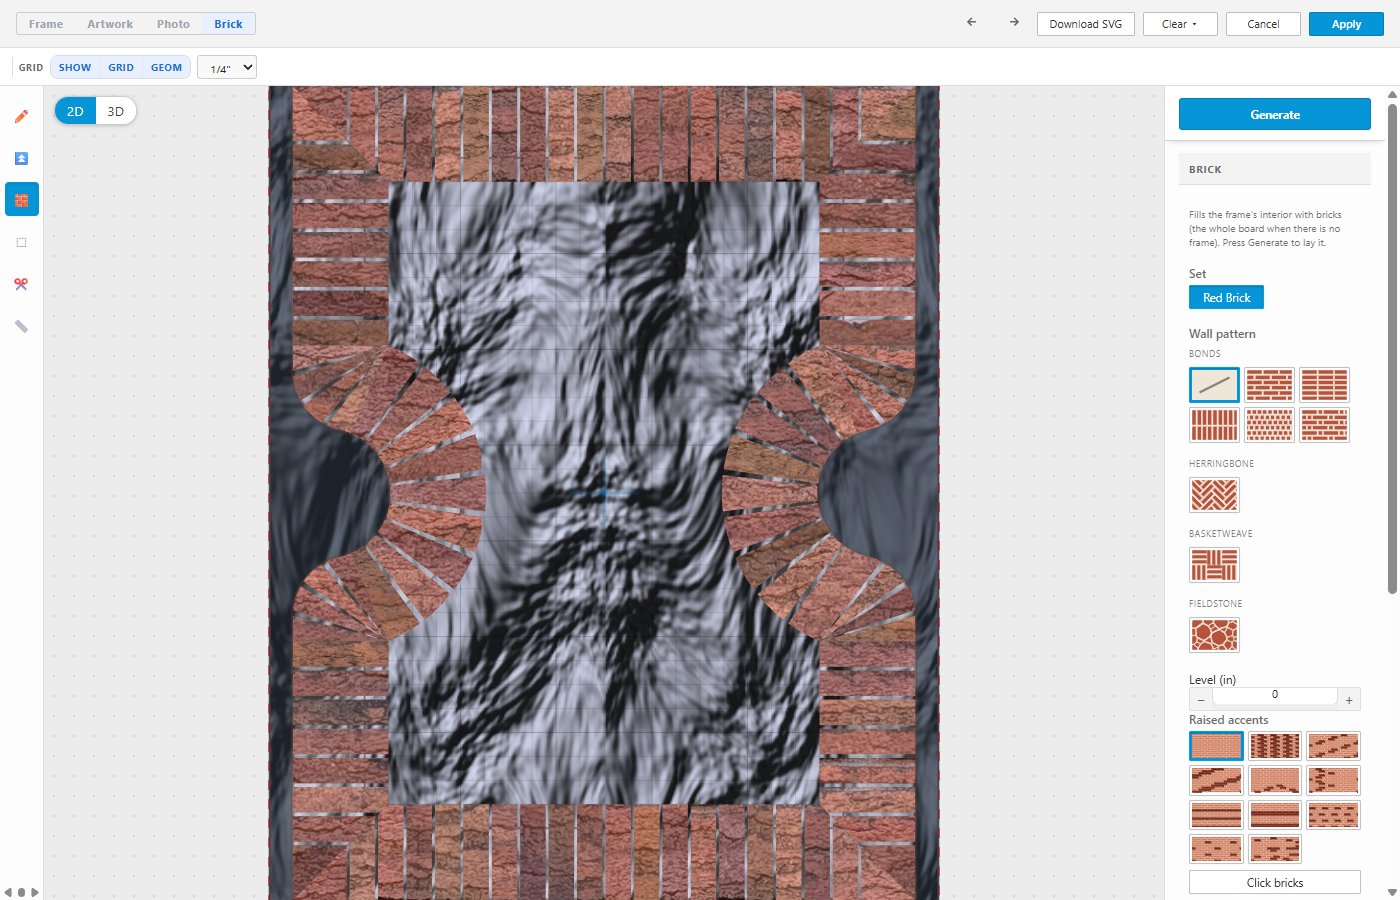Select the stack bond pattern thumbnail
The height and width of the screenshot is (900, 1400).
[1324, 385]
